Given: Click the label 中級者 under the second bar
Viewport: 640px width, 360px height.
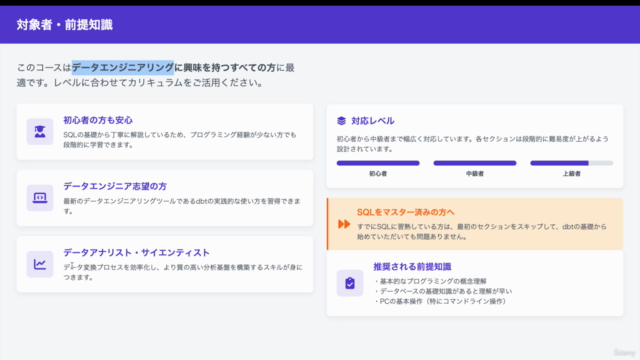Looking at the screenshot, I should (x=475, y=173).
